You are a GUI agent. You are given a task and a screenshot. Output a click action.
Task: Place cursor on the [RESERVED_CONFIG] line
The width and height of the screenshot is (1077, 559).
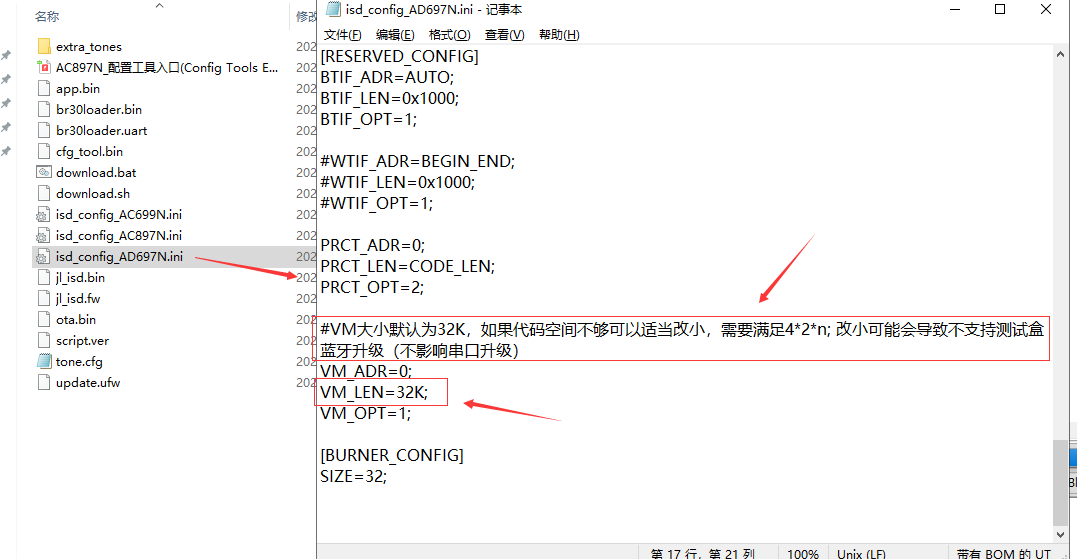[x=400, y=56]
